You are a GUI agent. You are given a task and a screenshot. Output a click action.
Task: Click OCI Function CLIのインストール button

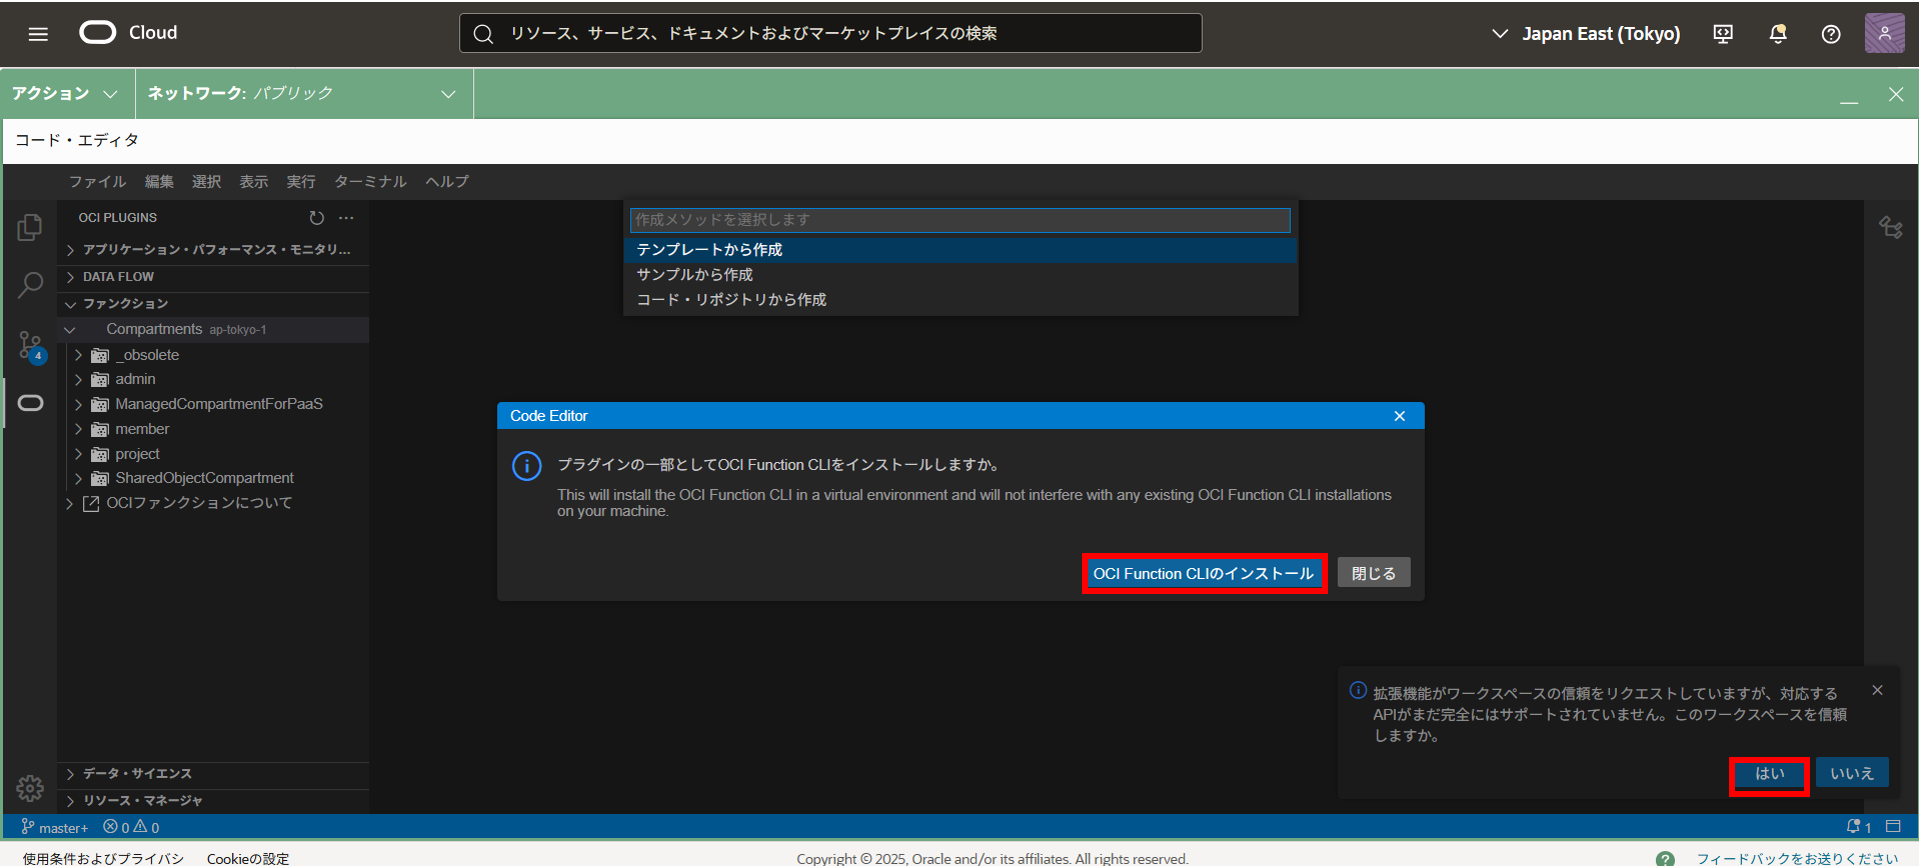click(1204, 574)
